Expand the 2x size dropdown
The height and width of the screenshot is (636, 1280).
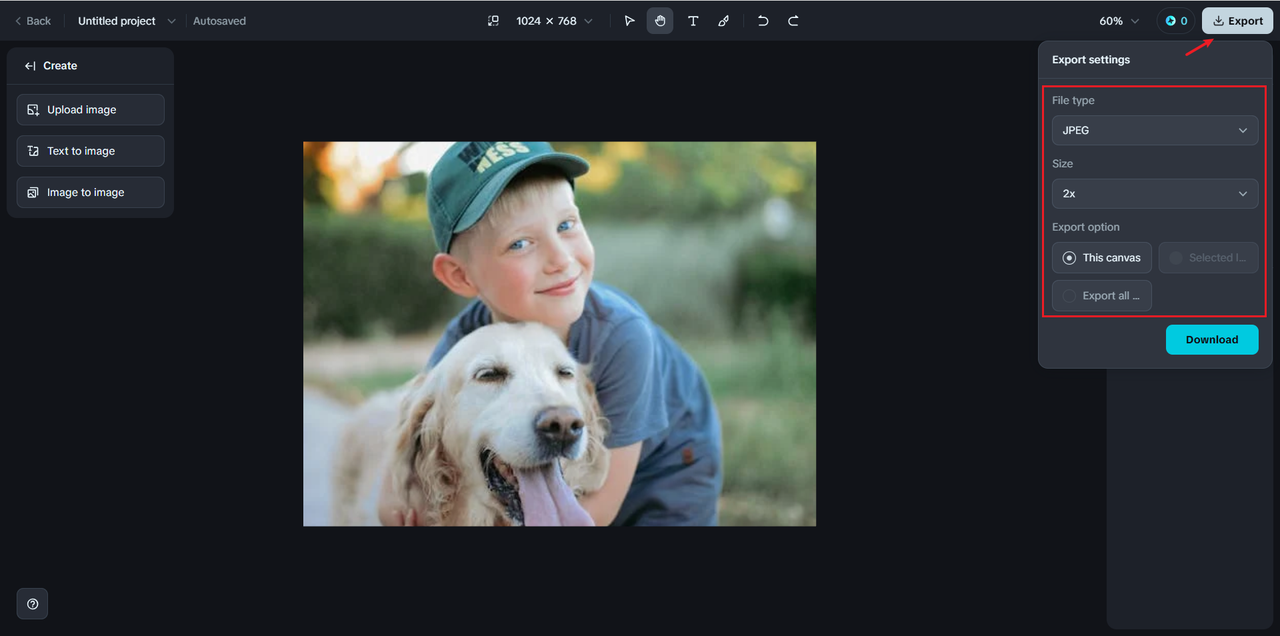tap(1155, 194)
